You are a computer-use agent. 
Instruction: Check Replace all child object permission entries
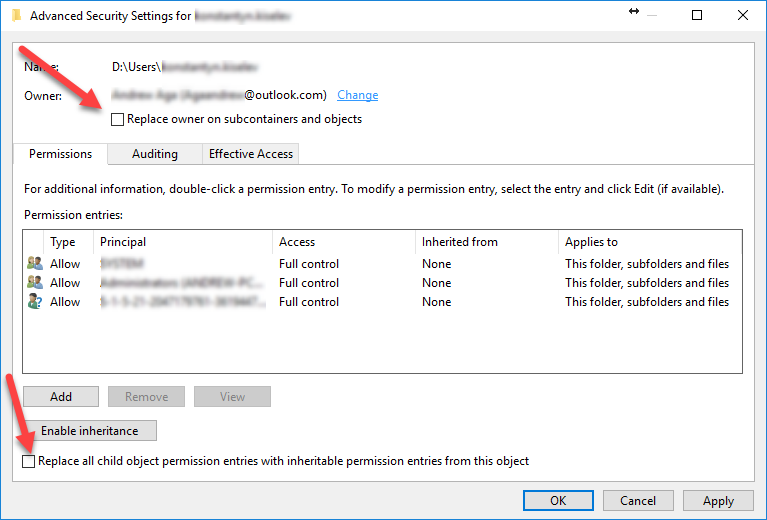click(28, 461)
